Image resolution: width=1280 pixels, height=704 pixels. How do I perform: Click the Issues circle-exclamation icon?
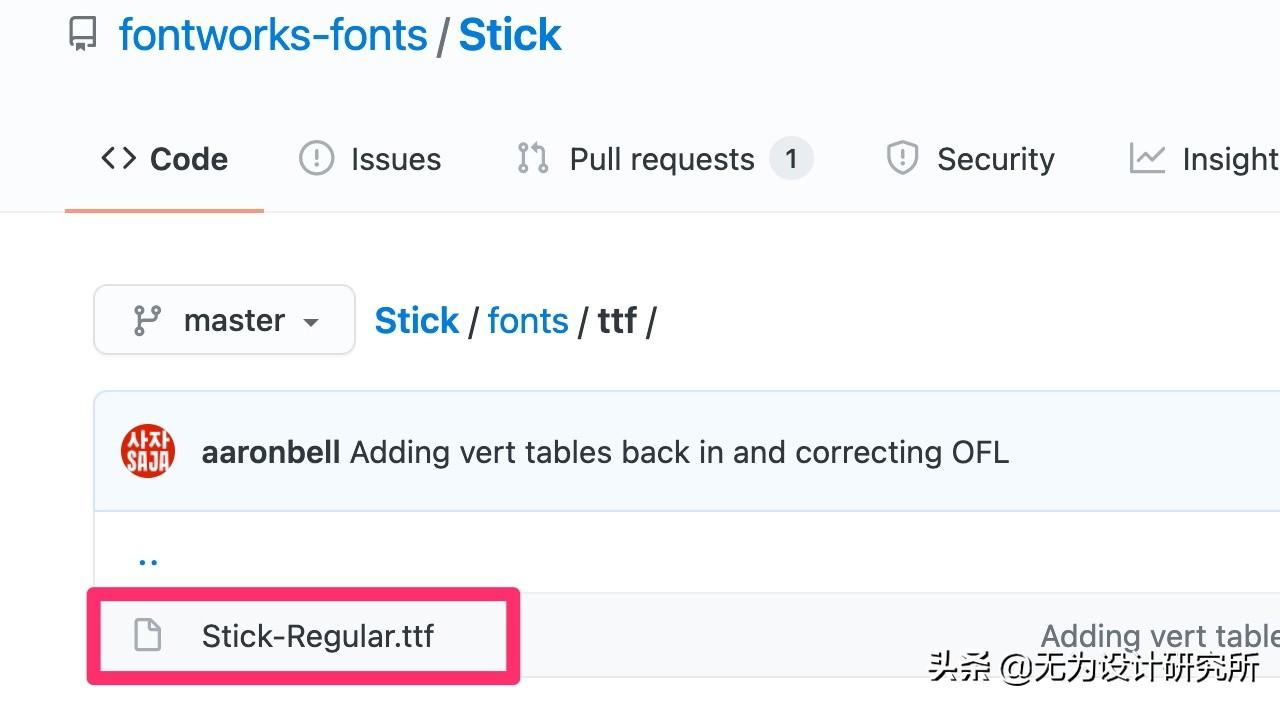point(316,159)
